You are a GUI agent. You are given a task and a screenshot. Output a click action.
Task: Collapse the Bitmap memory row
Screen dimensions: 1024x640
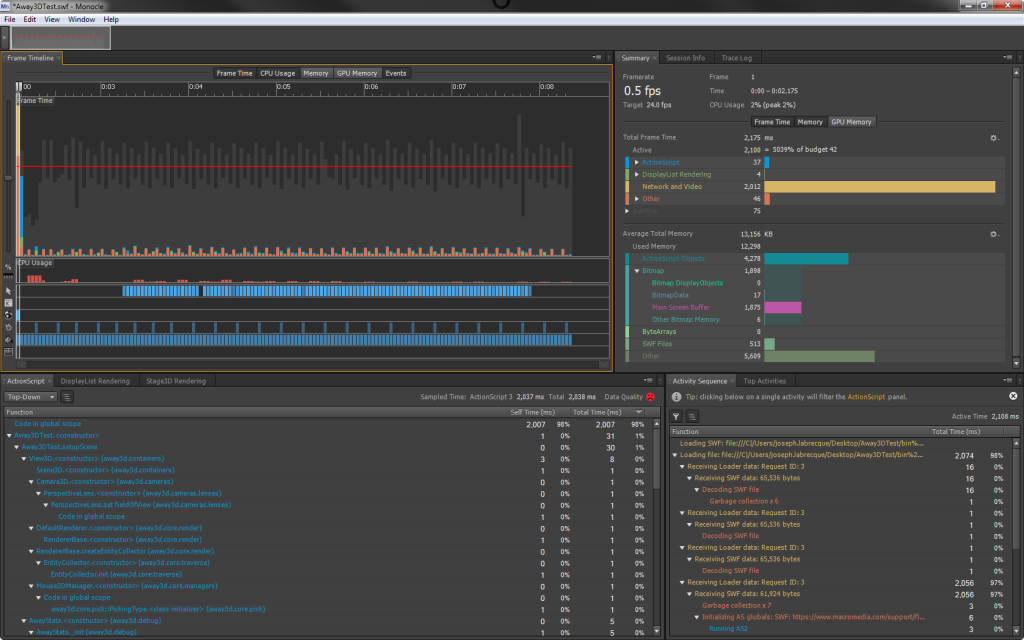point(637,270)
